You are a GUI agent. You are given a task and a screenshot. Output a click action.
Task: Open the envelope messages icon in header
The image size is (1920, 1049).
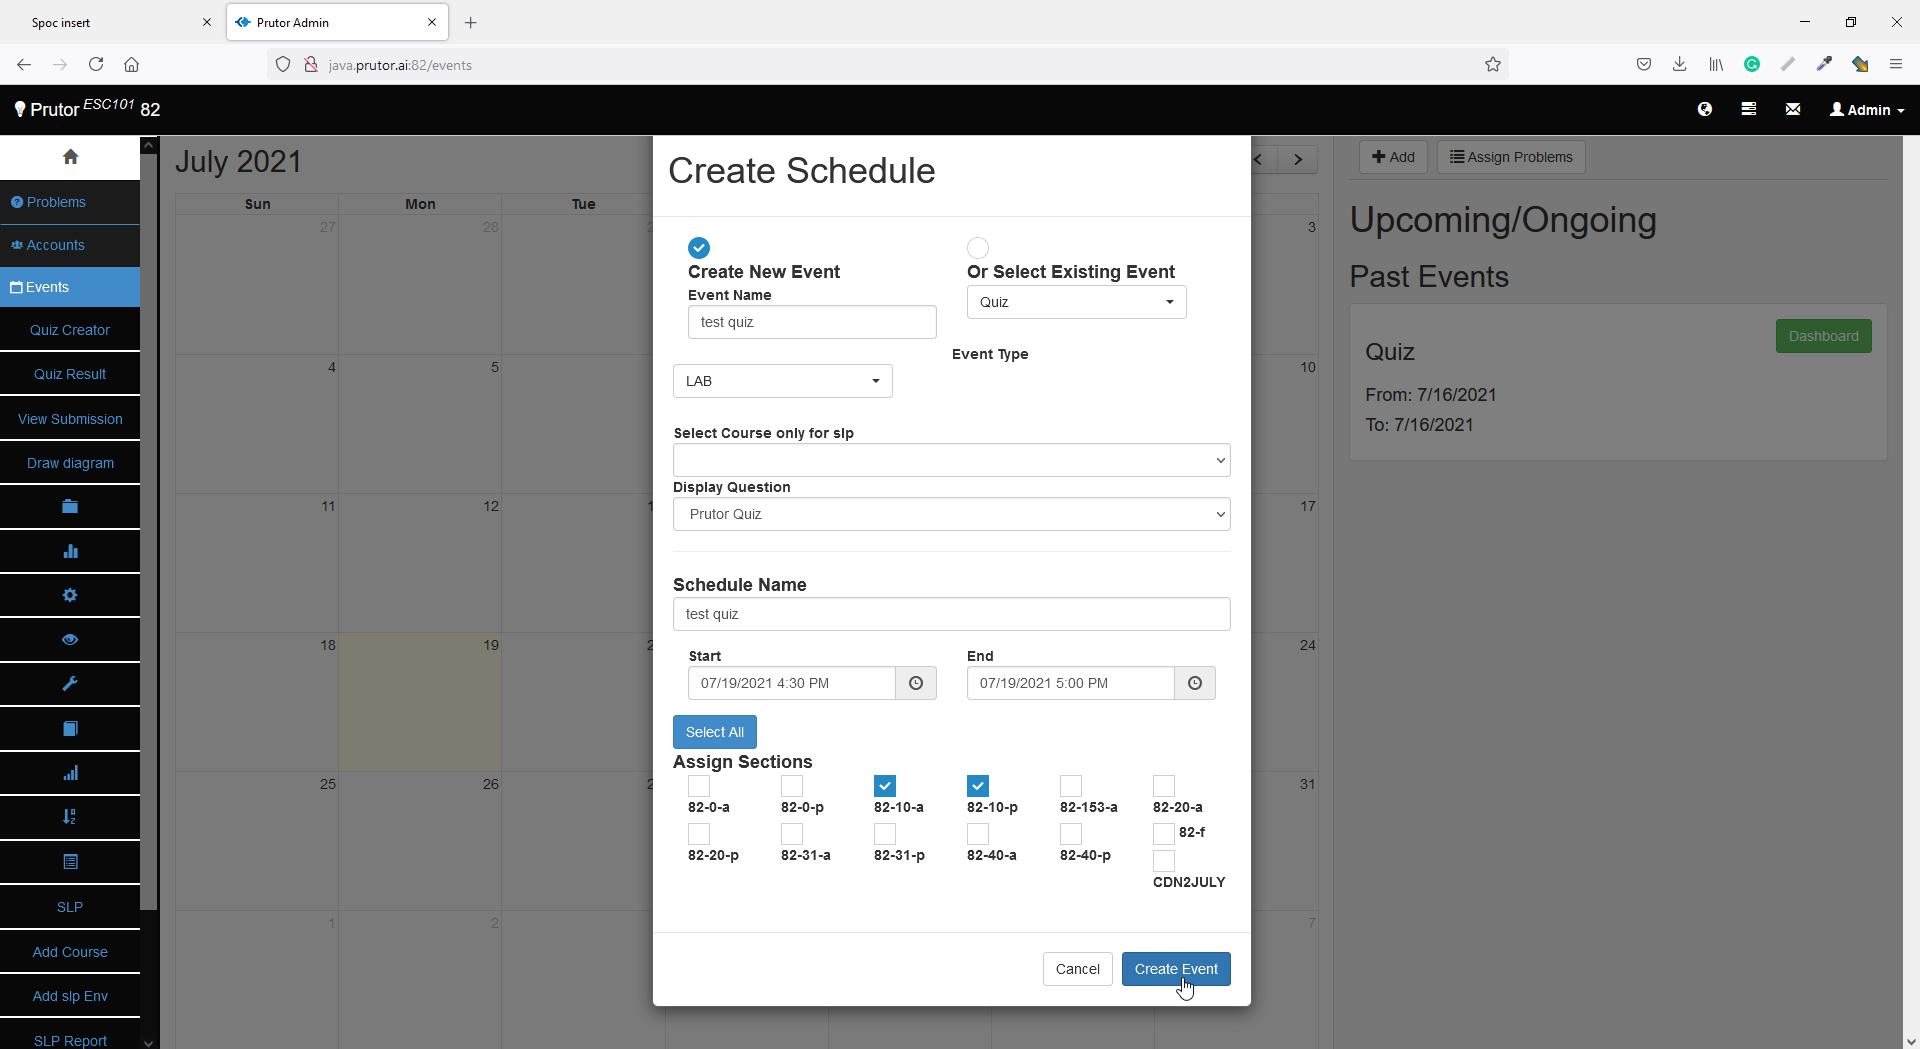[x=1793, y=109]
